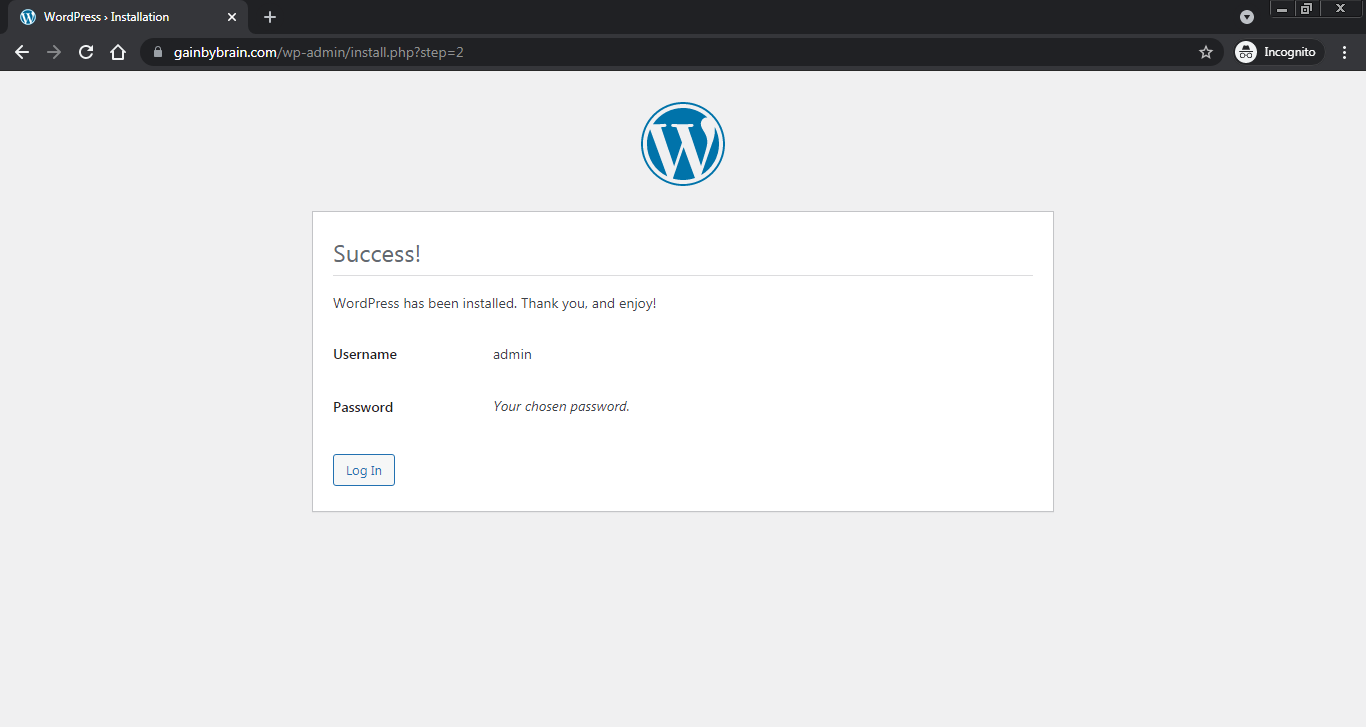Click the 'admin' username value
The image size is (1366, 727).
(x=512, y=354)
